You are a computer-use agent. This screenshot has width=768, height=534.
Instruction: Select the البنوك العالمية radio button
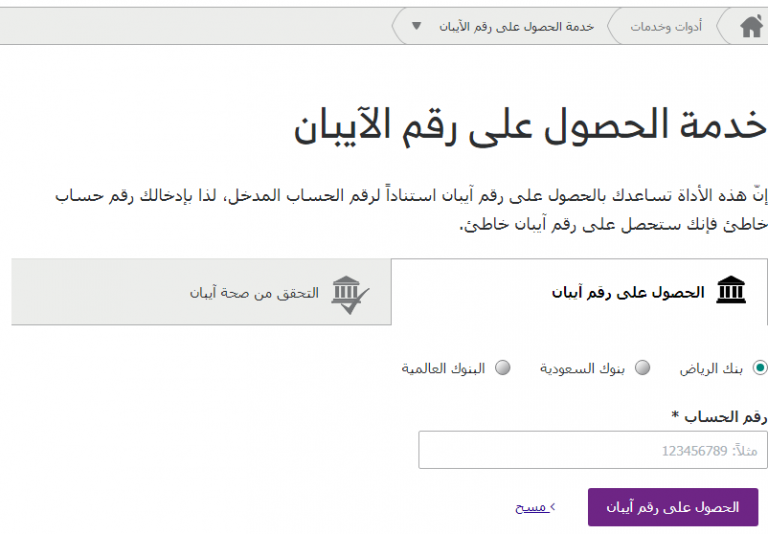tap(503, 367)
